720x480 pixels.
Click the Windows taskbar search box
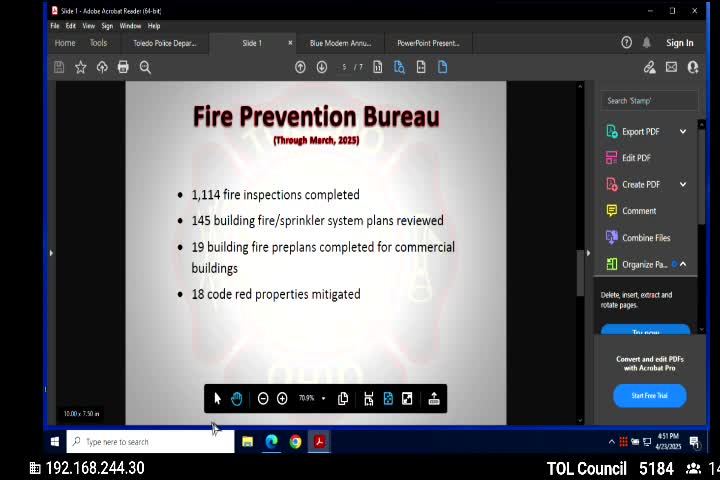coord(151,442)
